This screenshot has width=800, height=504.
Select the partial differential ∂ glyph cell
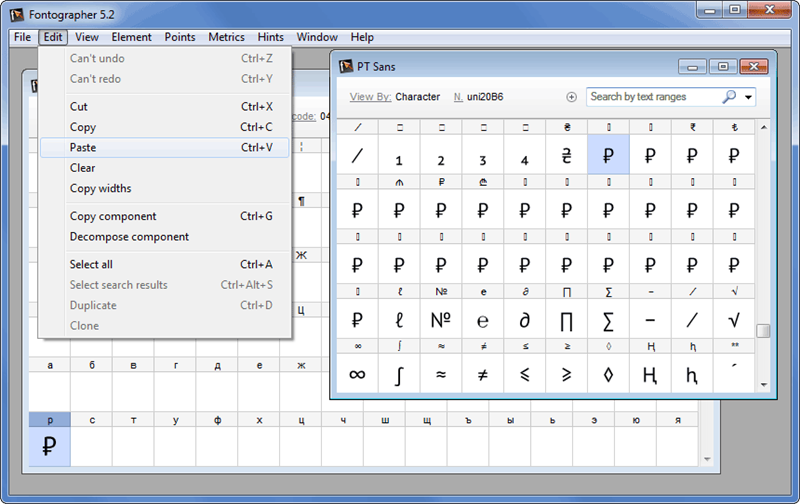(524, 320)
